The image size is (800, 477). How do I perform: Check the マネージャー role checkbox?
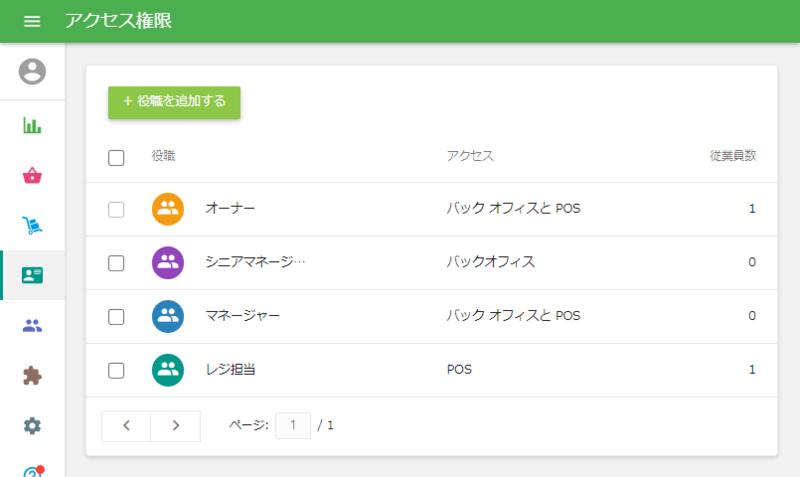click(116, 317)
